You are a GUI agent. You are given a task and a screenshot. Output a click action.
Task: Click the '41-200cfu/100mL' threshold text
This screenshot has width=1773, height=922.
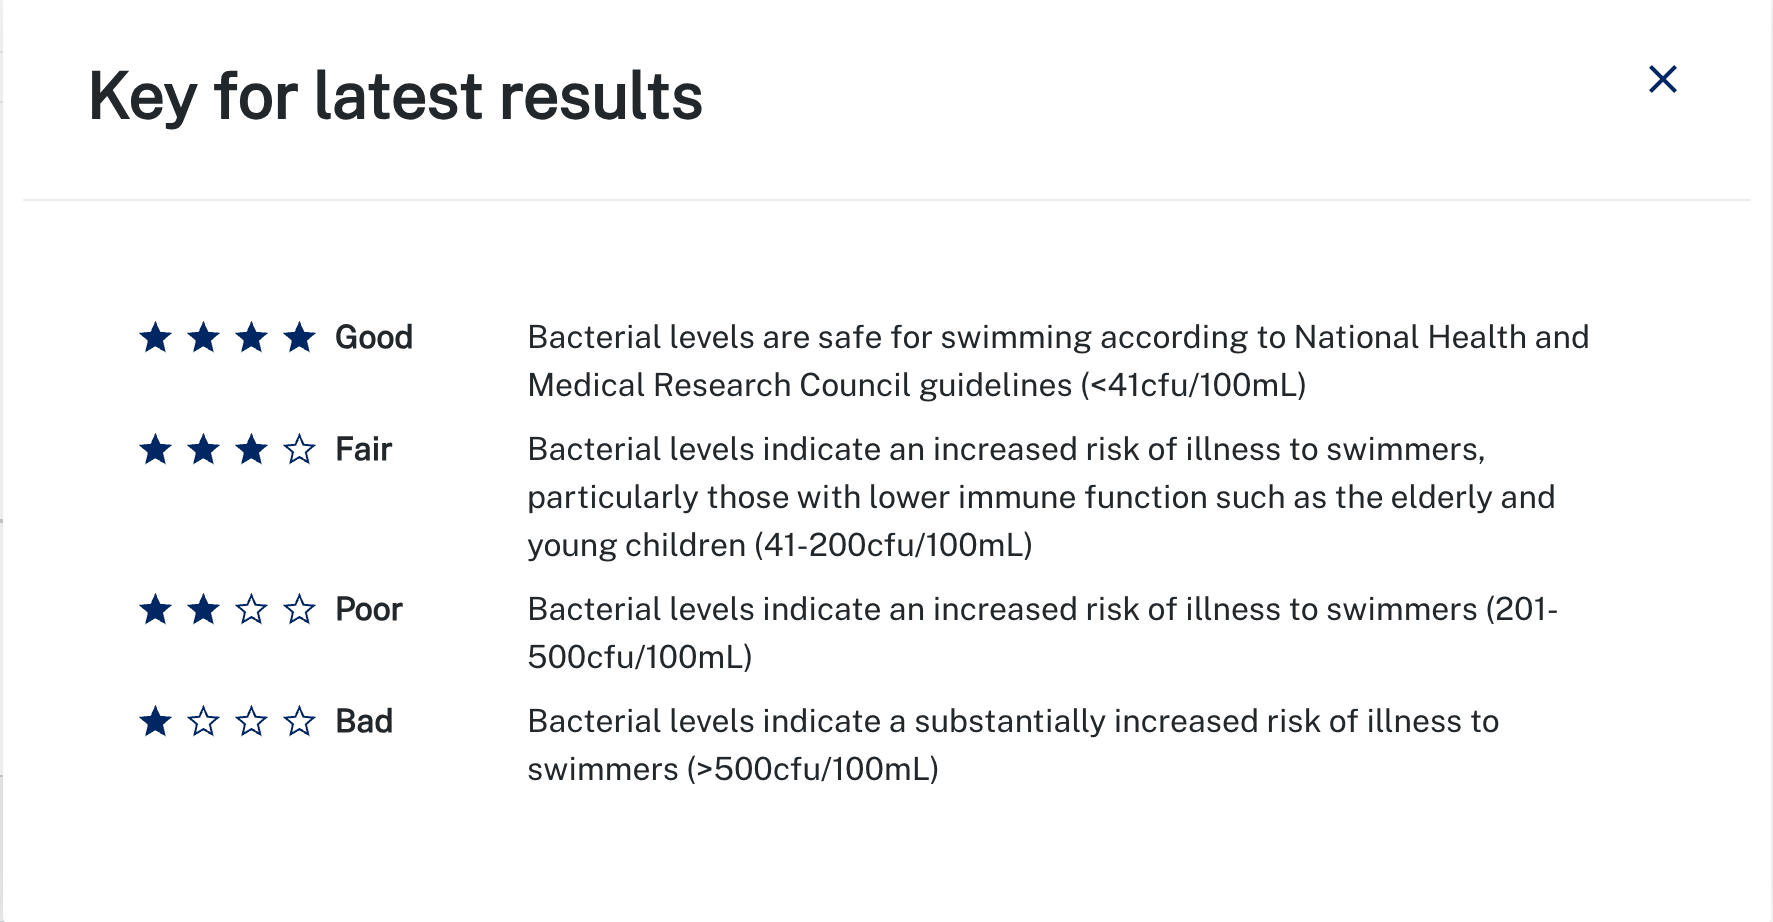[893, 545]
